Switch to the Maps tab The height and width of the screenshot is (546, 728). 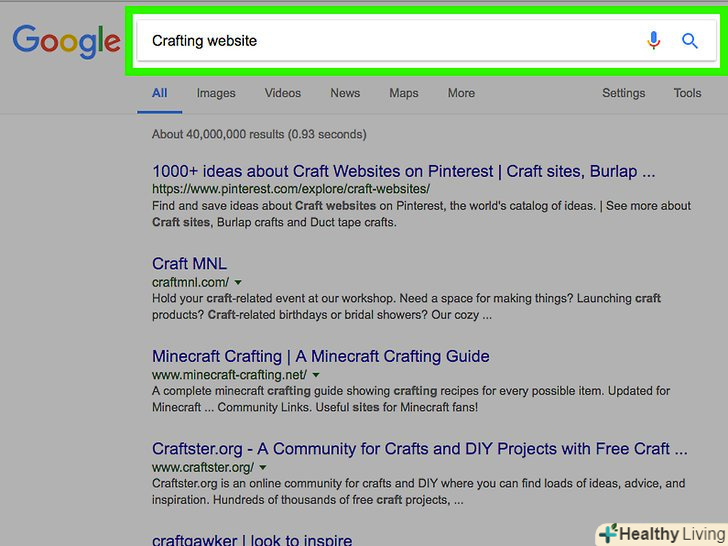[x=404, y=93]
